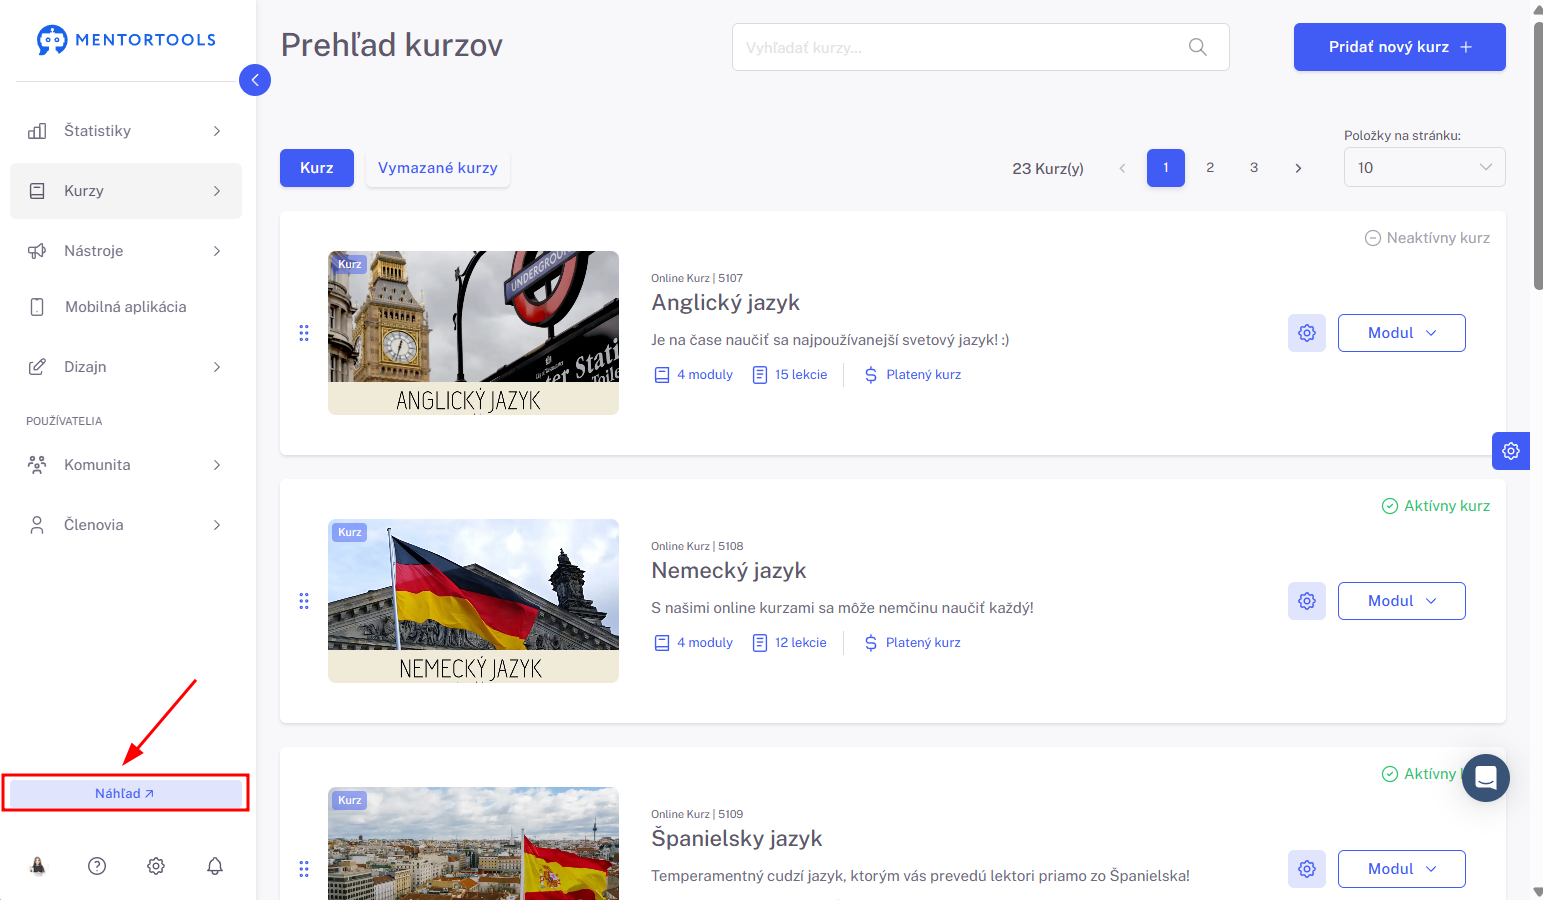
Task: Click the search magnifier icon
Action: 1197,47
